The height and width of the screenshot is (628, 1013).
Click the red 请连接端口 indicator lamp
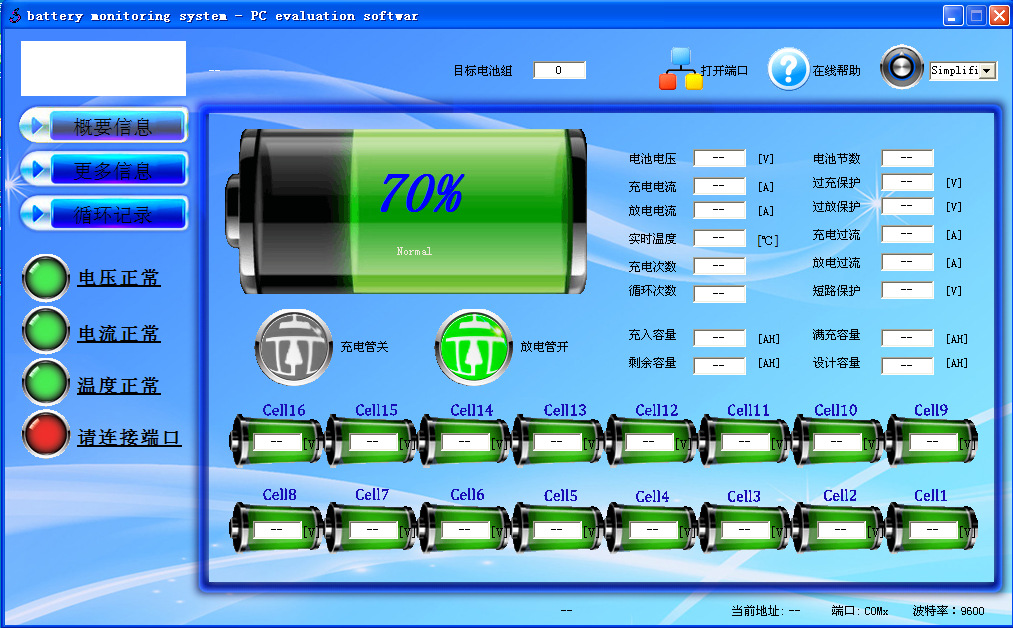point(44,434)
